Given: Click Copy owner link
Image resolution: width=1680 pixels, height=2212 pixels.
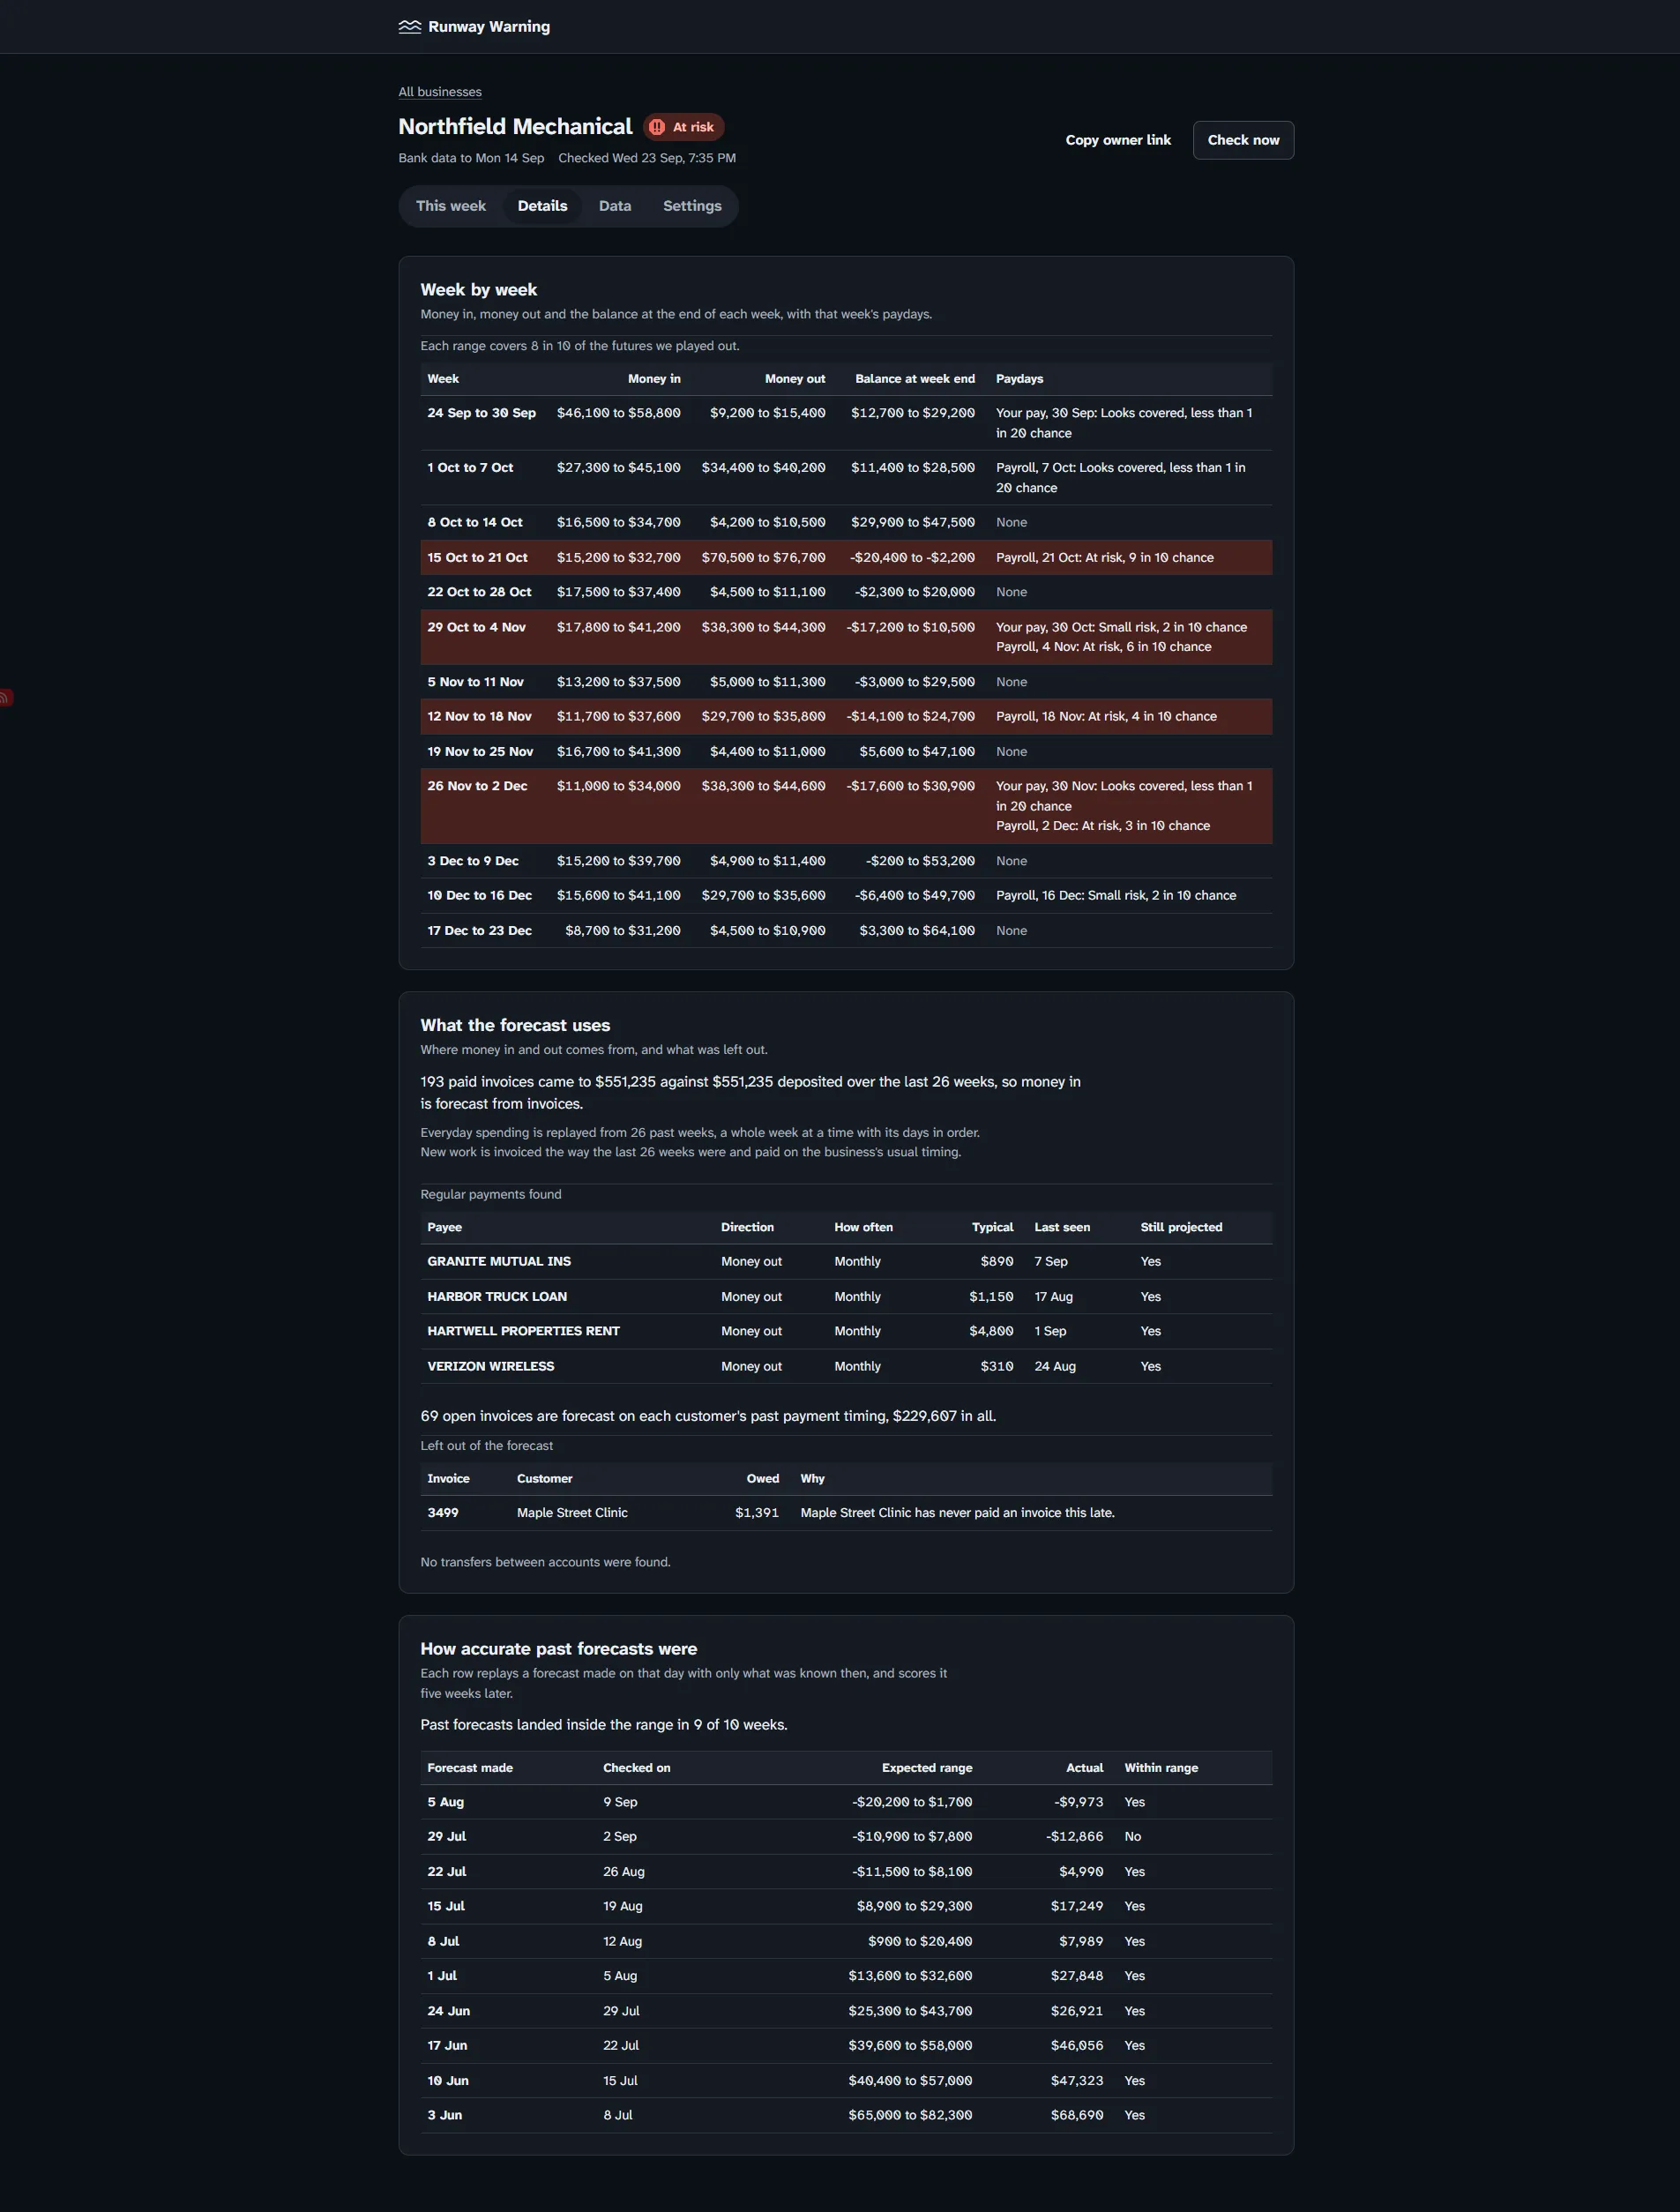Looking at the screenshot, I should tap(1118, 140).
